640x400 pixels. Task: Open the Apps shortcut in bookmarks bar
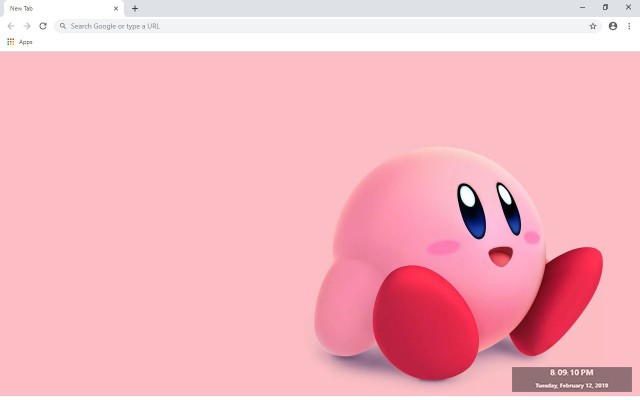point(20,42)
